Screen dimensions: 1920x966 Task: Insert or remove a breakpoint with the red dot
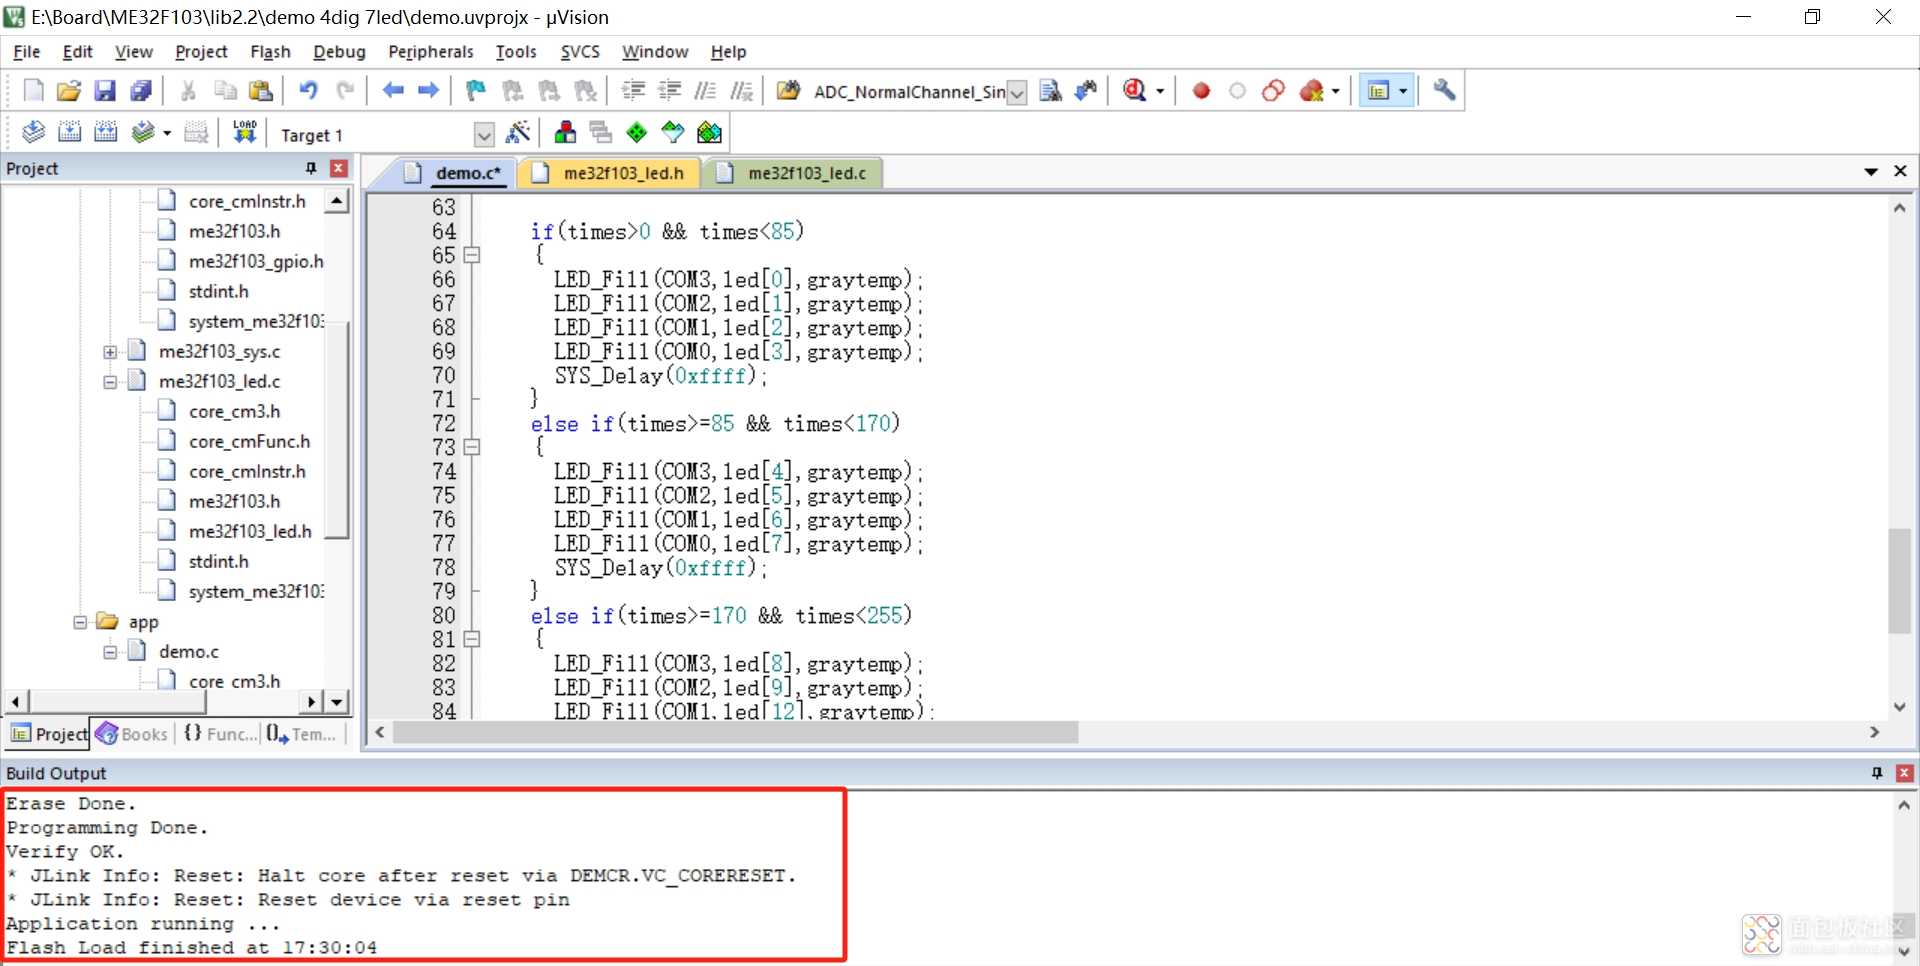point(1201,91)
